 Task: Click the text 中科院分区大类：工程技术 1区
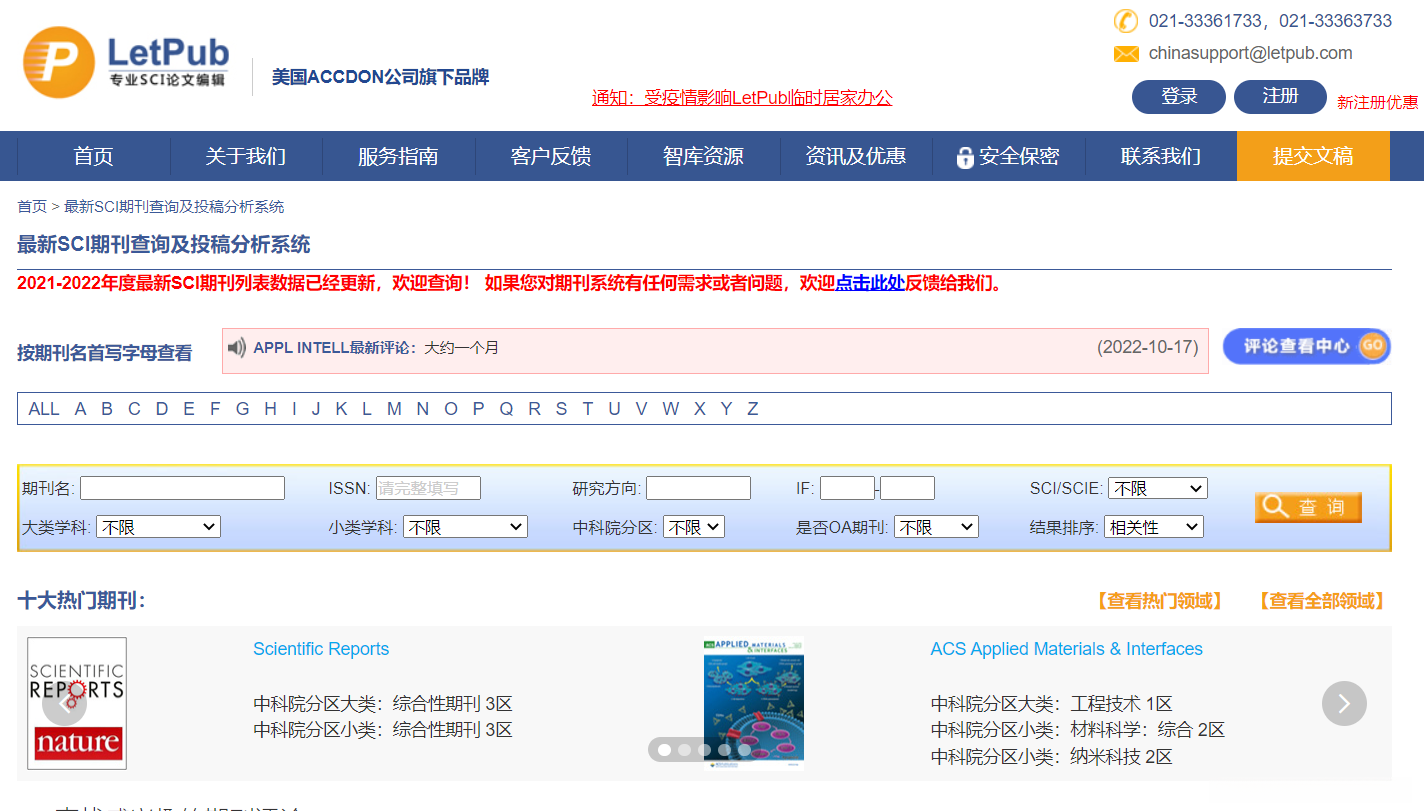tap(1051, 704)
